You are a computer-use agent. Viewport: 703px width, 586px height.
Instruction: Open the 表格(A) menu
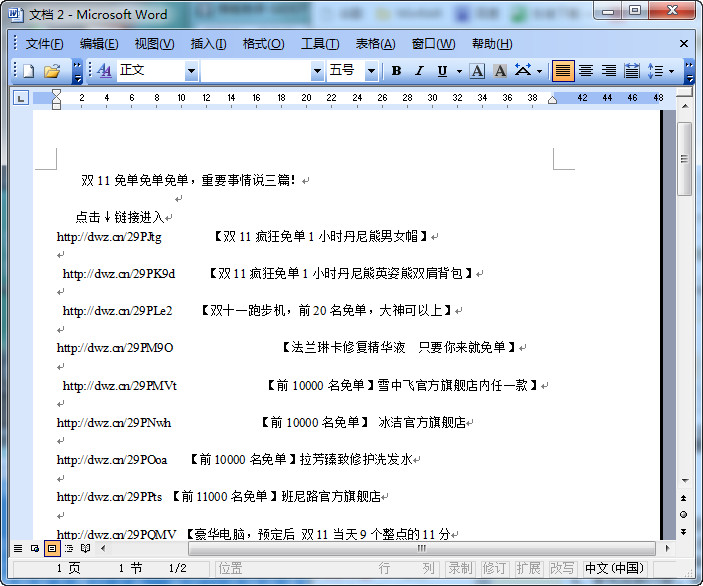375,44
